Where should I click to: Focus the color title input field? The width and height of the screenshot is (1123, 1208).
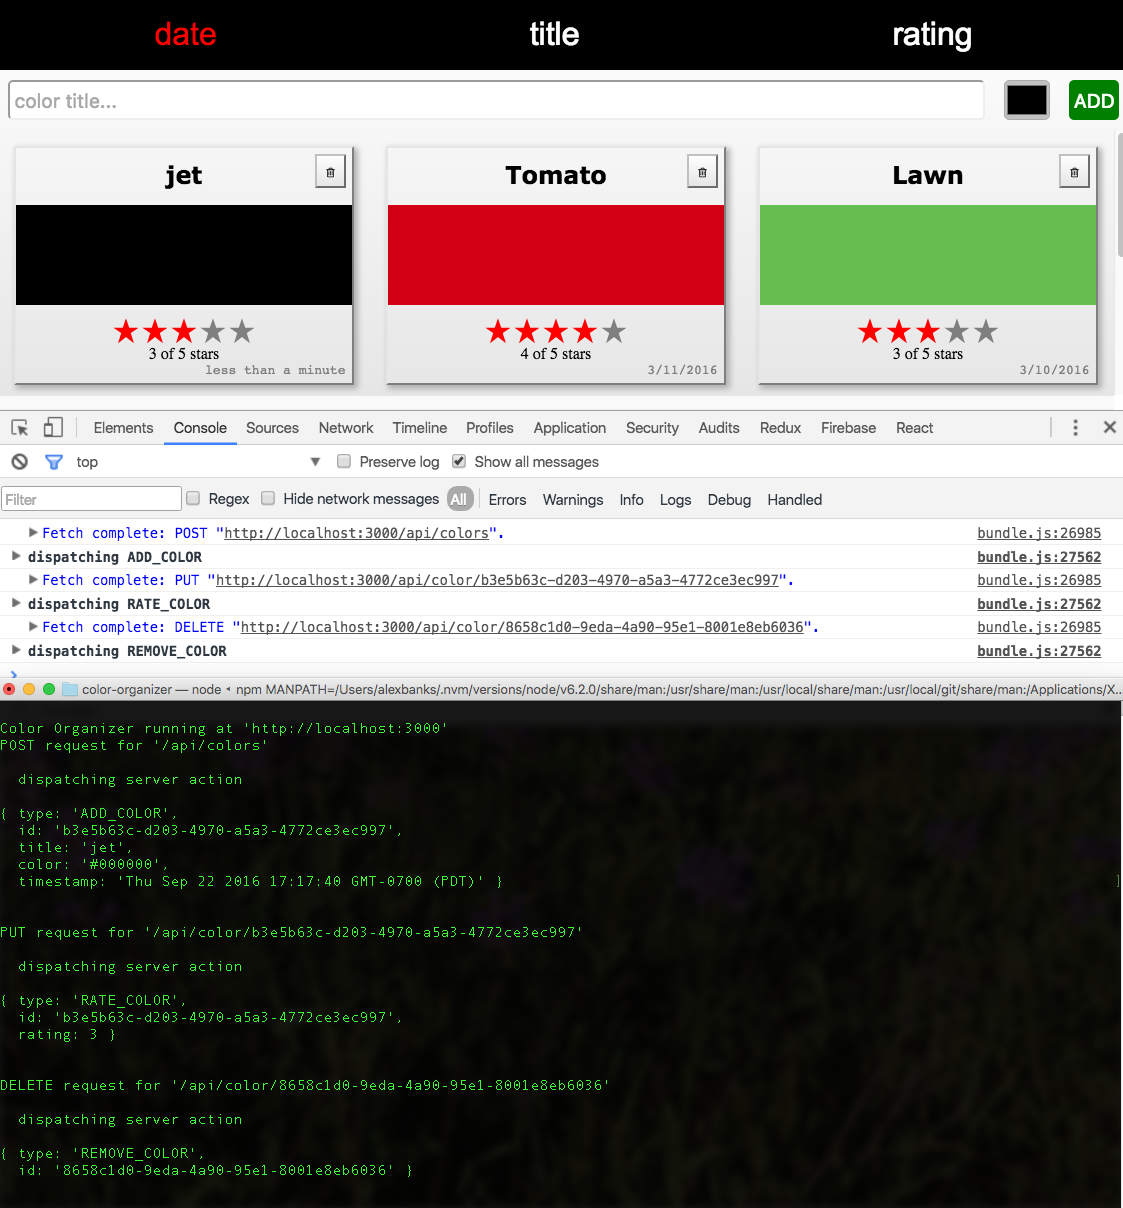[496, 101]
